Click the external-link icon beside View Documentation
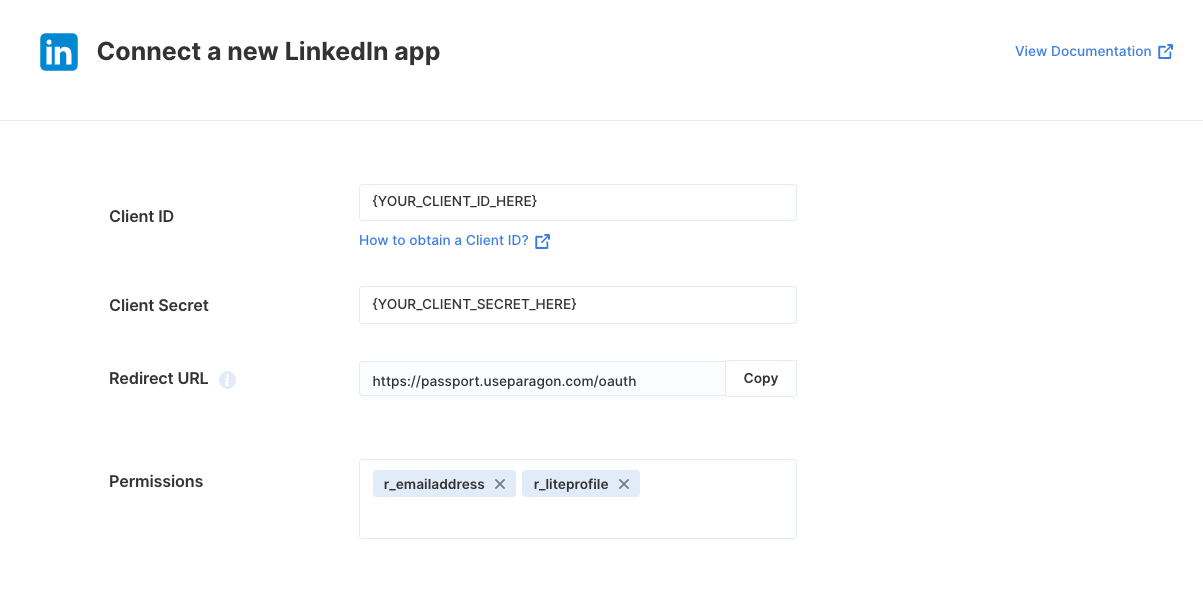Image resolution: width=1203 pixels, height=590 pixels. pyautogui.click(x=1165, y=52)
